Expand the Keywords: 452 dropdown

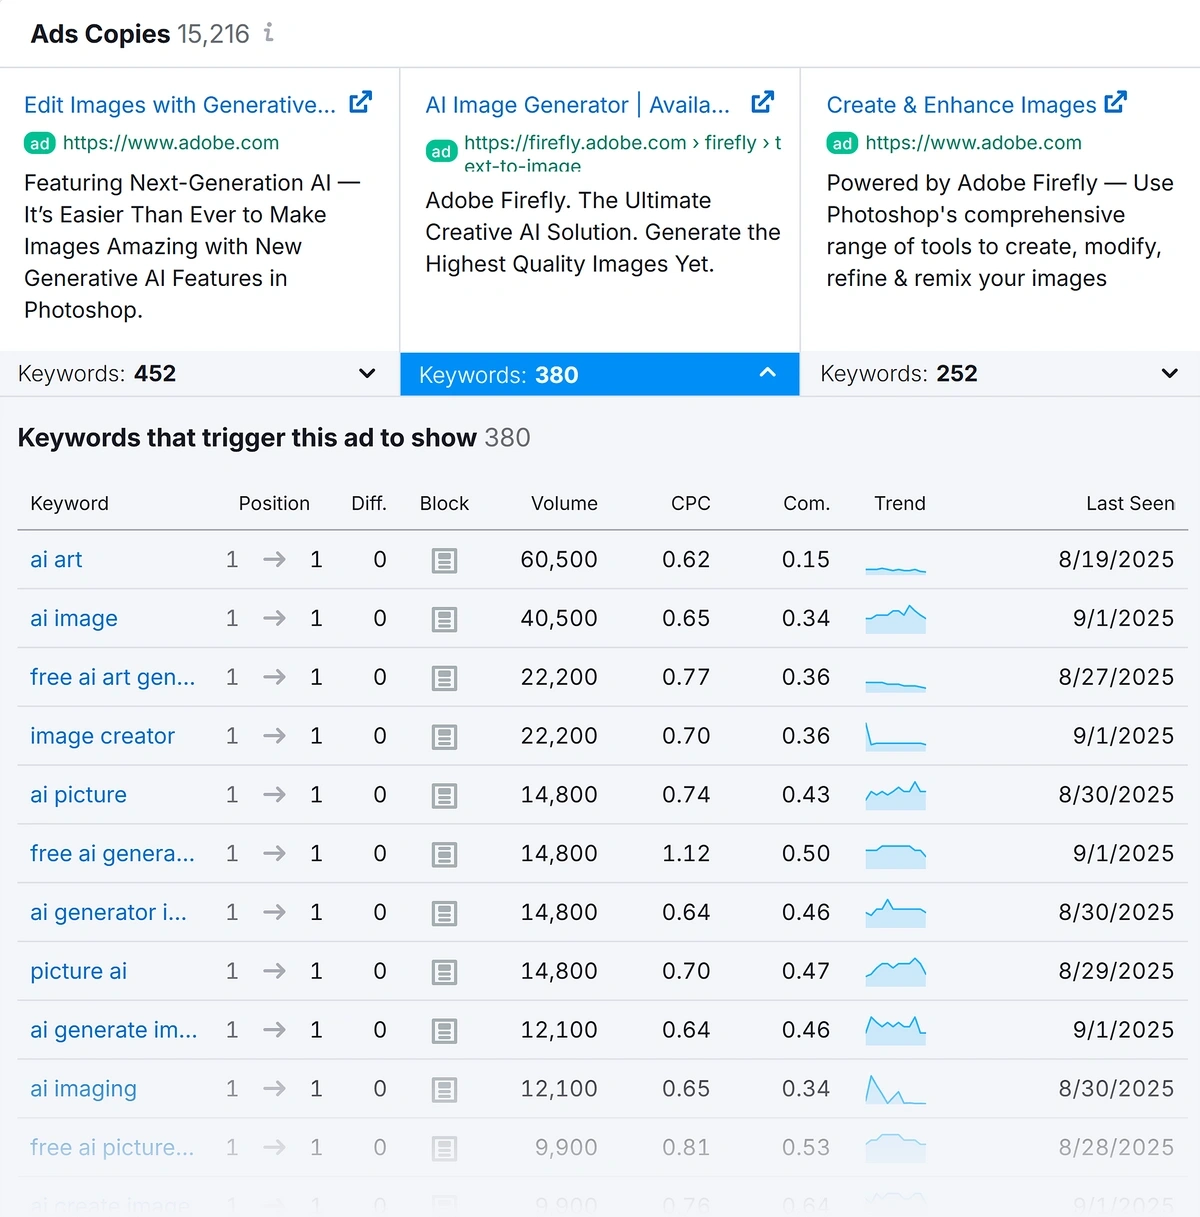199,374
